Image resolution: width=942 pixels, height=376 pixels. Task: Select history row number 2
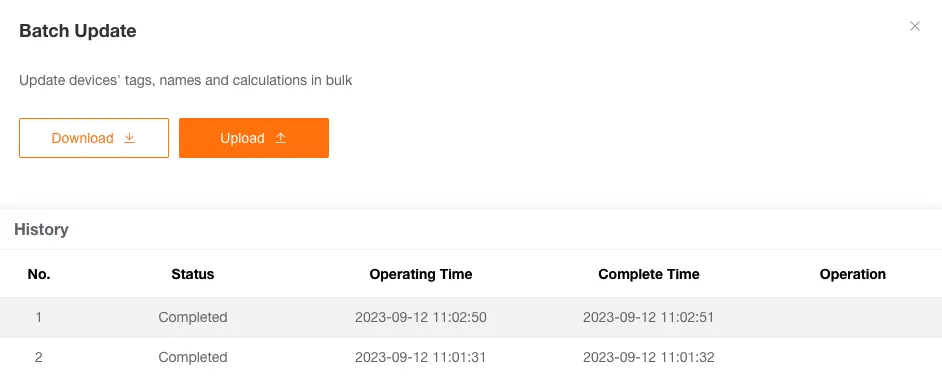[471, 357]
